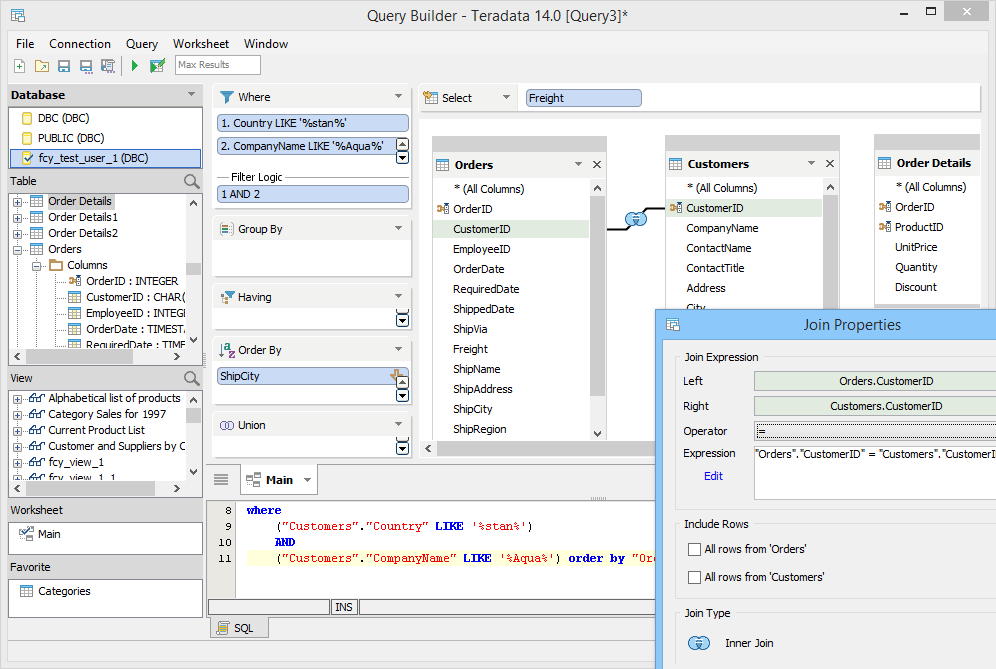Screen dimensions: 996x669
Task: Open the Where panel dropdown arrow
Action: point(398,97)
